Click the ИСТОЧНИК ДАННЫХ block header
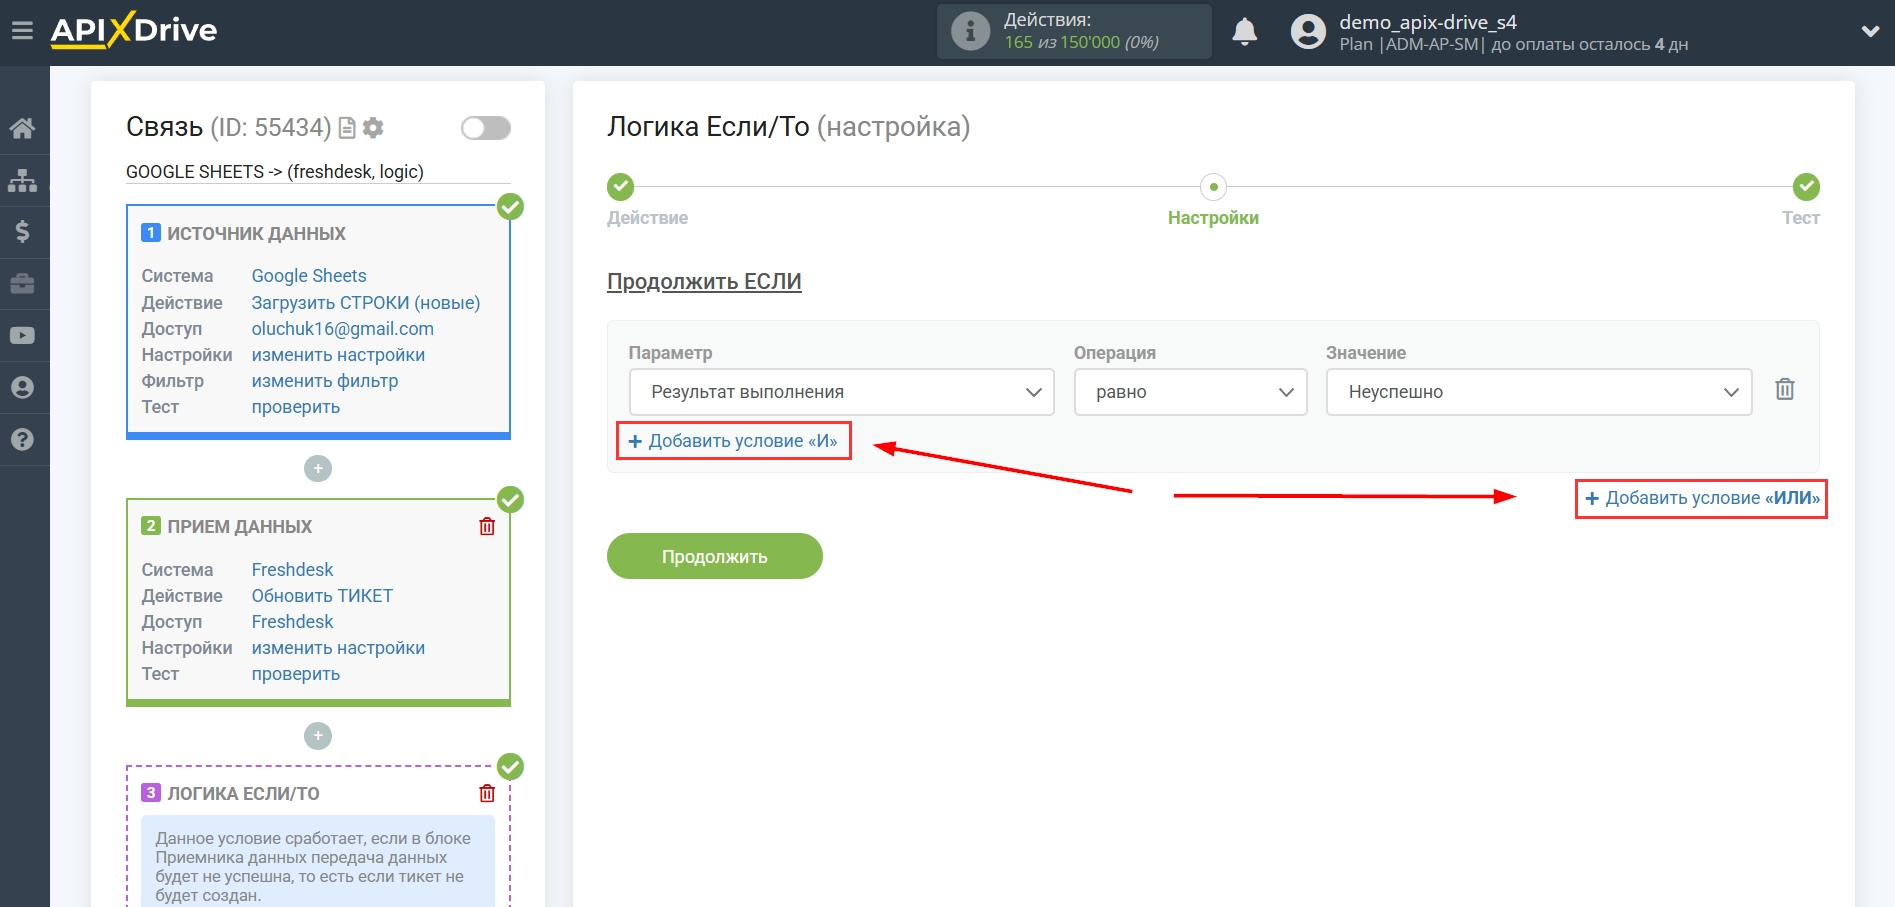Screen dimensions: 1895x907 coord(256,233)
